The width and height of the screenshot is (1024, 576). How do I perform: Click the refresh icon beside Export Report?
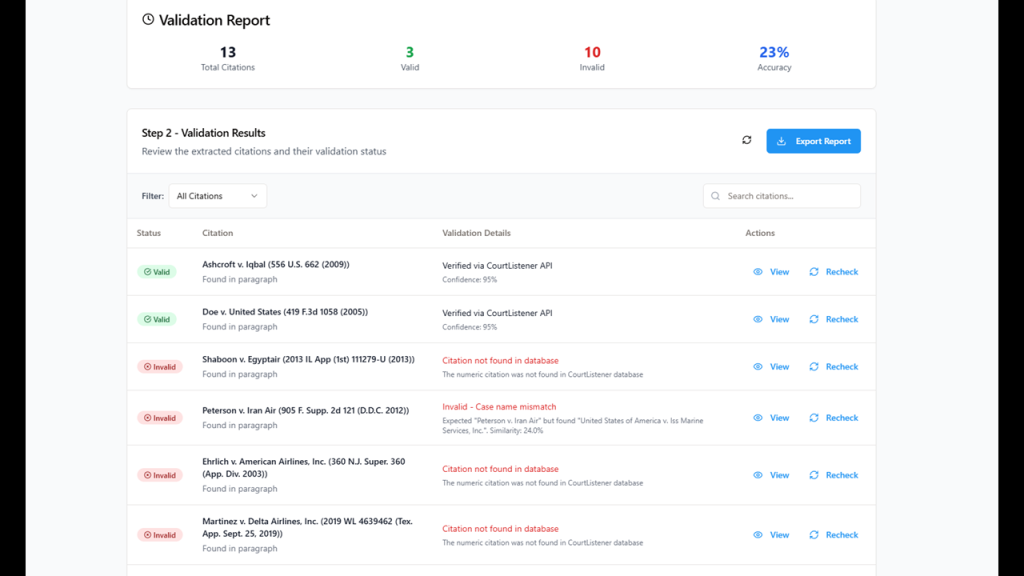click(x=746, y=141)
